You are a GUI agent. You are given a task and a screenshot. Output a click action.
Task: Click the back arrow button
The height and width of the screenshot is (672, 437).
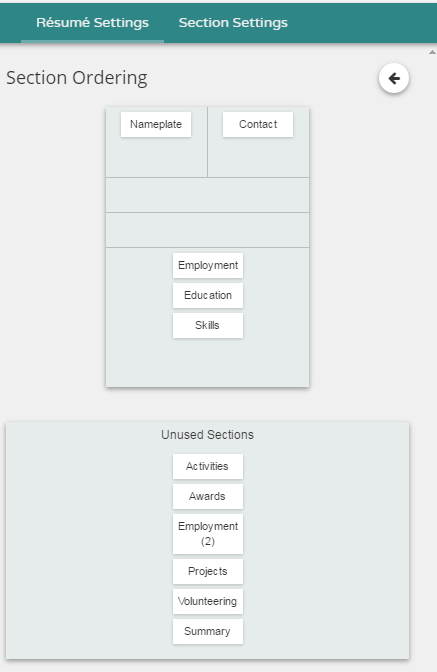click(394, 78)
